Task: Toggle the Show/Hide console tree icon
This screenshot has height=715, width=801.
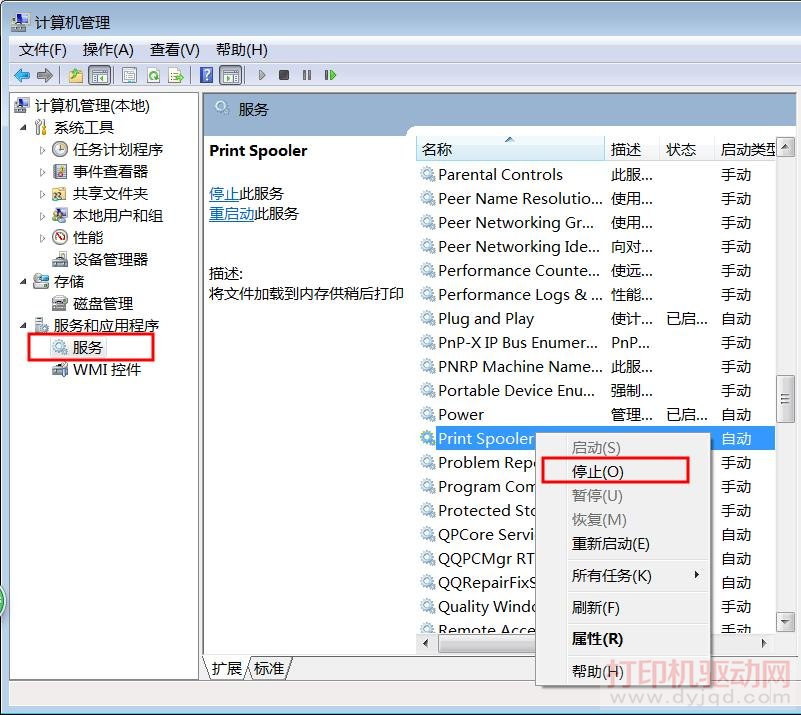Action: tap(100, 76)
